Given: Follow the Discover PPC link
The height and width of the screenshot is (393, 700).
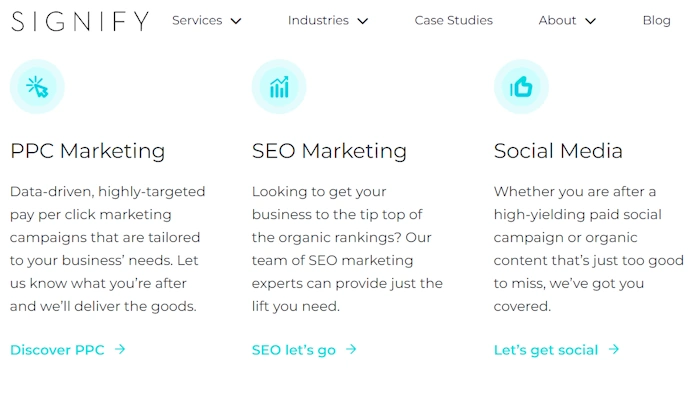Looking at the screenshot, I should (57, 350).
